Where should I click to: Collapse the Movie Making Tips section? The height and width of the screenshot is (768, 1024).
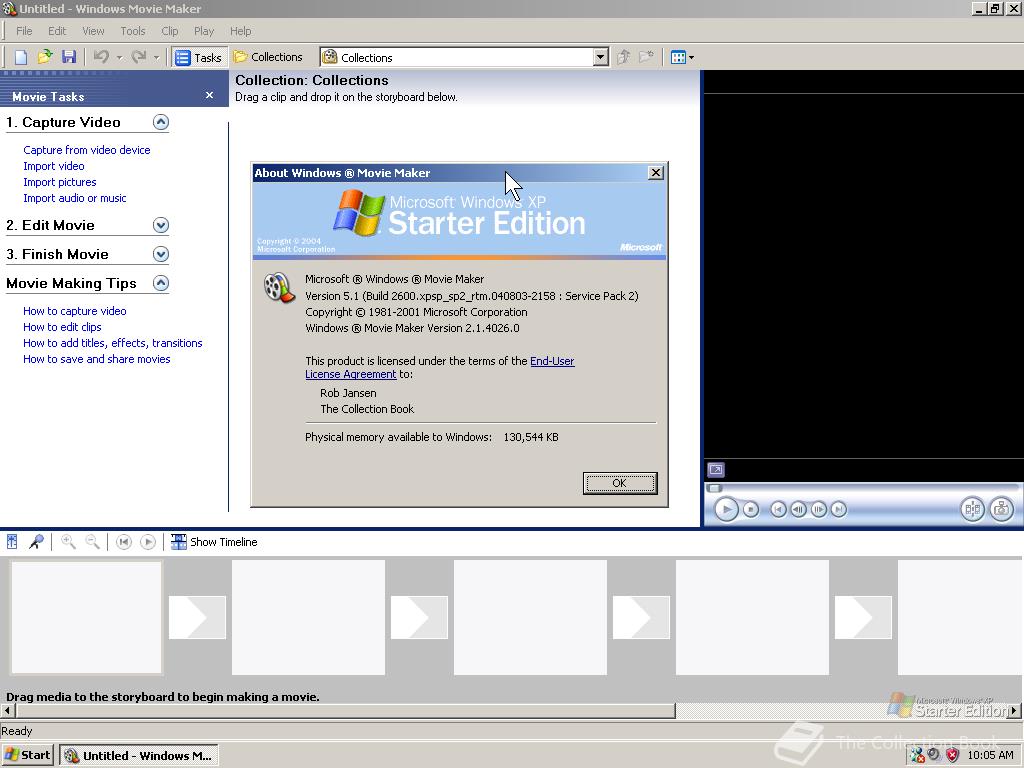(x=161, y=283)
